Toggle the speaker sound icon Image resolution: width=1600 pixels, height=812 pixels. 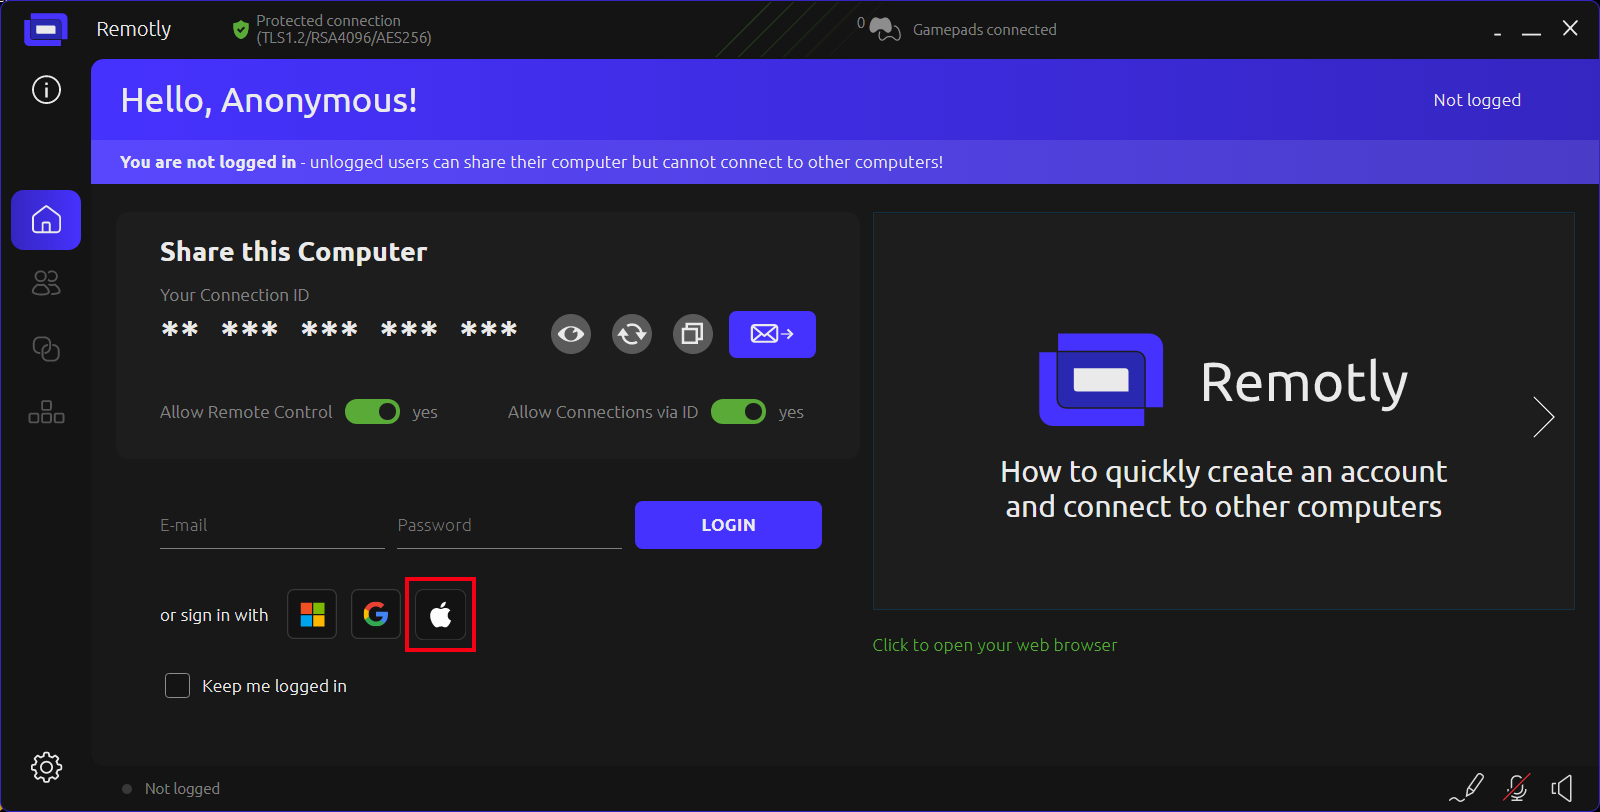tap(1562, 788)
